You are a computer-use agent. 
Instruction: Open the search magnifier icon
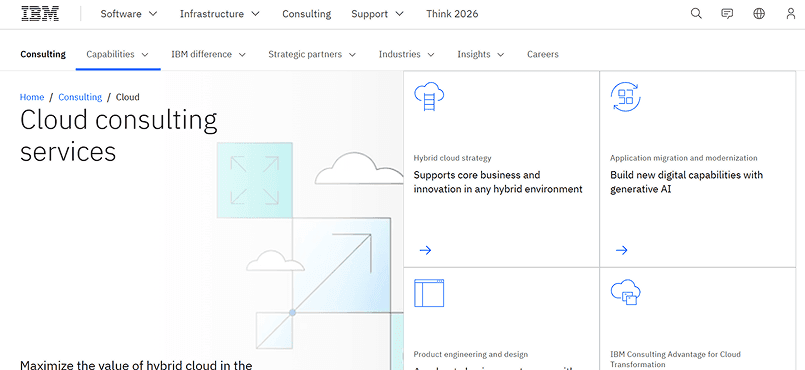coord(696,14)
